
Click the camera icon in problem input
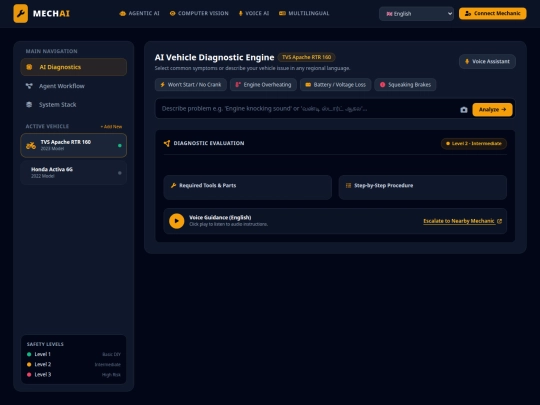[464, 110]
